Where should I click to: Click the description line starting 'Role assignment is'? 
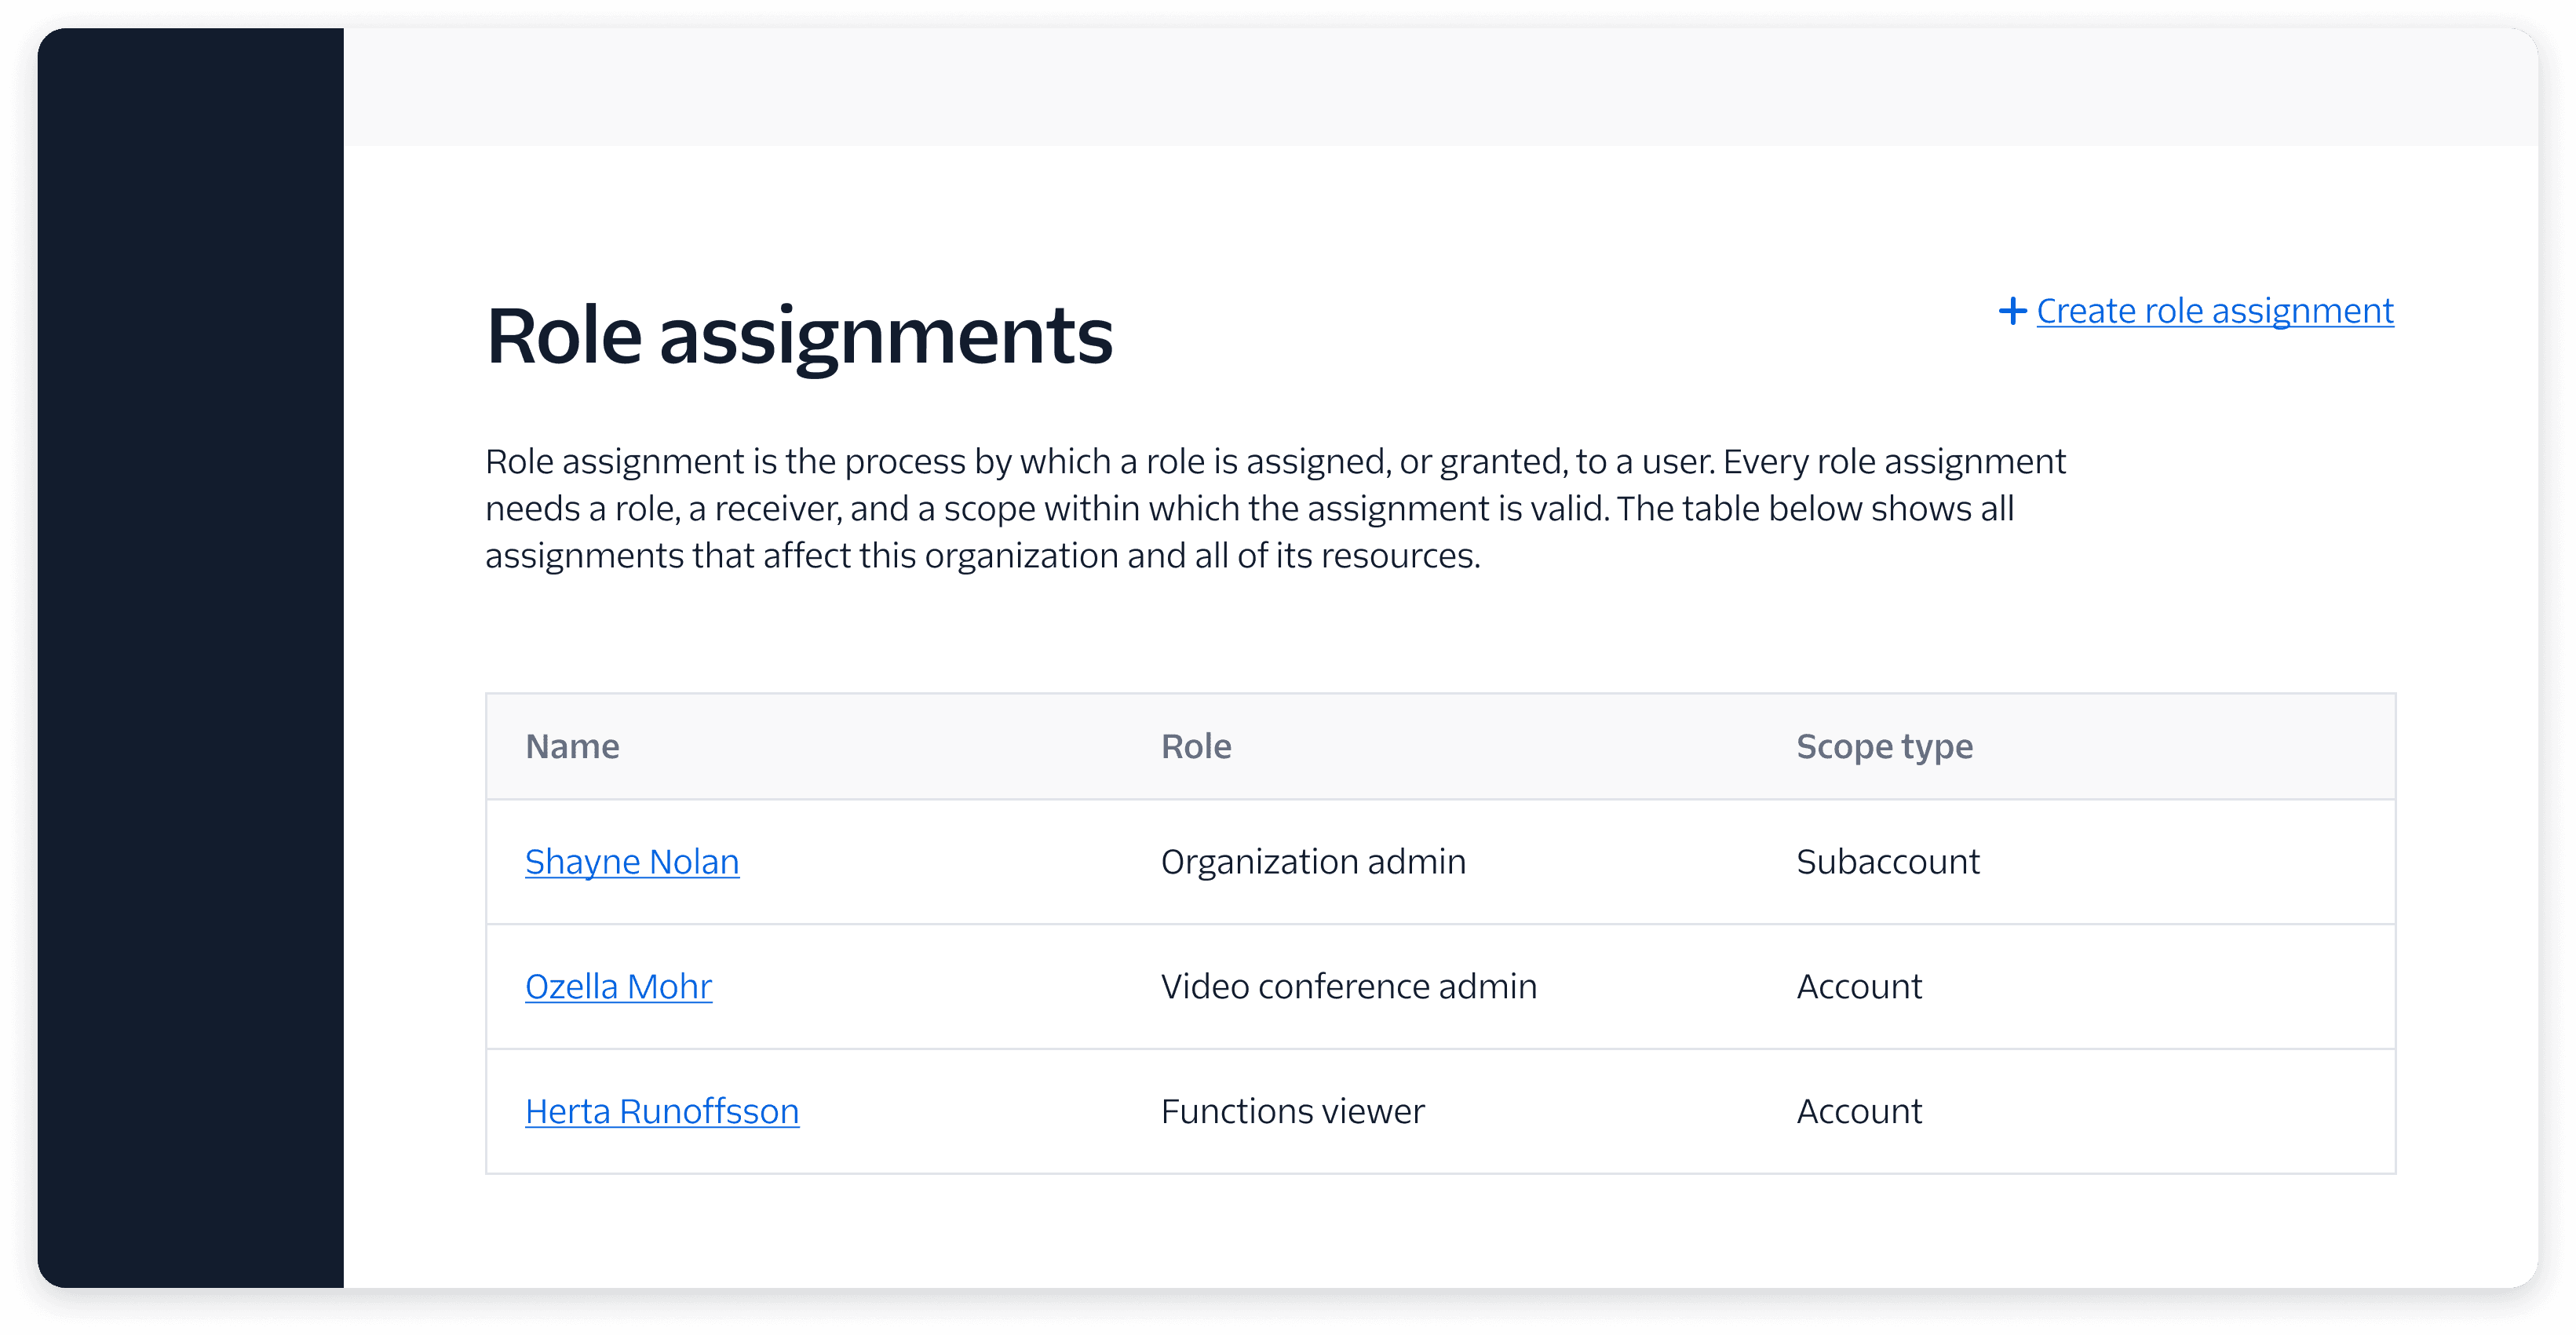1275,462
